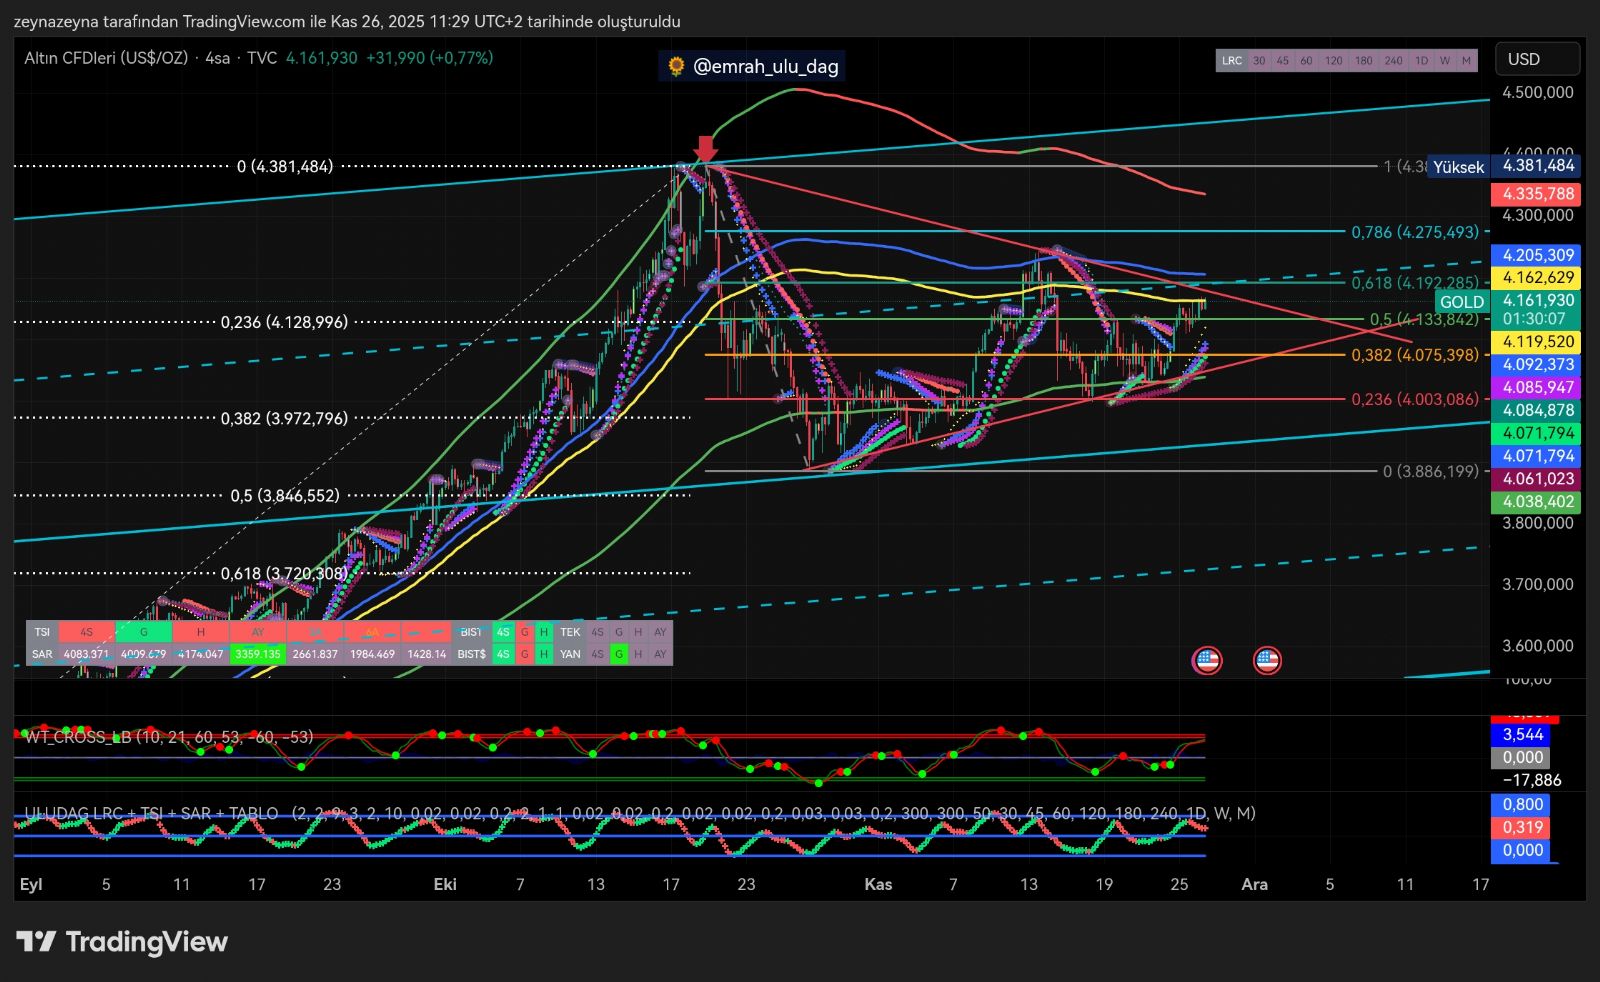Viewport: 1600px width, 982px height.
Task: Click the sunflower icon beside @emrah_ulu_dag
Action: pos(677,66)
